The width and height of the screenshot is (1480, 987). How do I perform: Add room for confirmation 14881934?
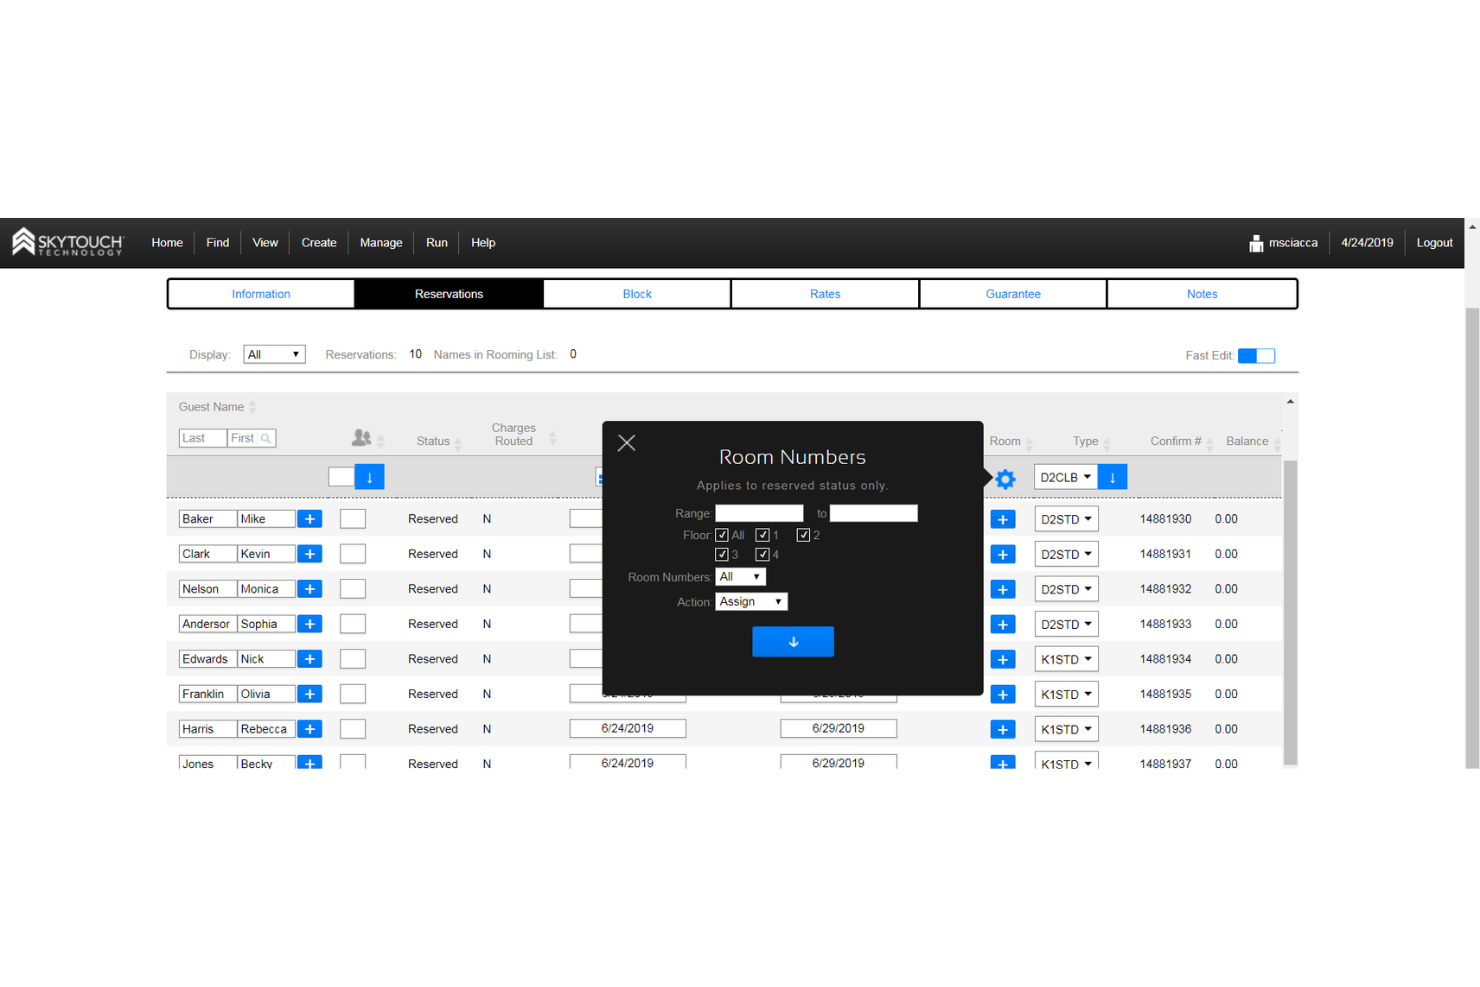tap(1003, 659)
